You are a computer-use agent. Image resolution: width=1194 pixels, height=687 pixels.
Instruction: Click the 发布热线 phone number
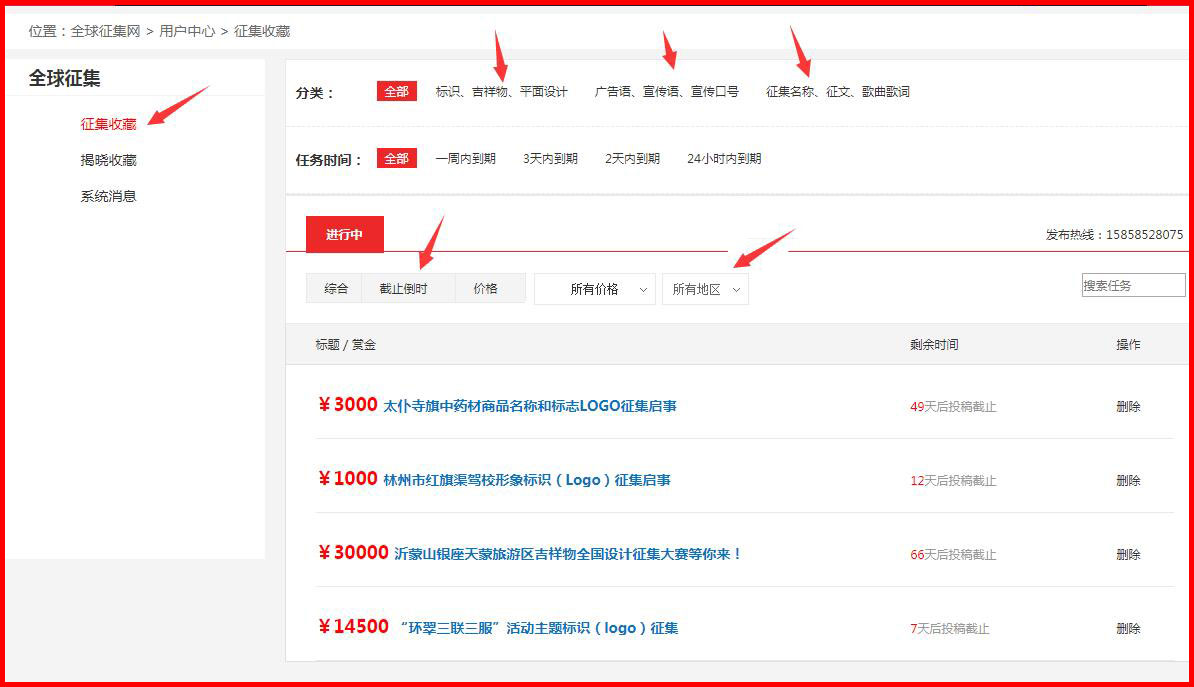pos(1145,235)
